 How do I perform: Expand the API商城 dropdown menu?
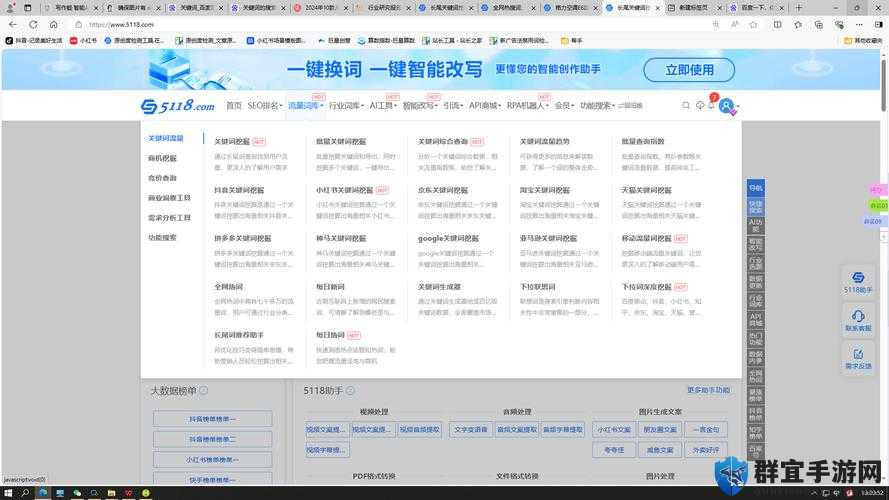[485, 105]
